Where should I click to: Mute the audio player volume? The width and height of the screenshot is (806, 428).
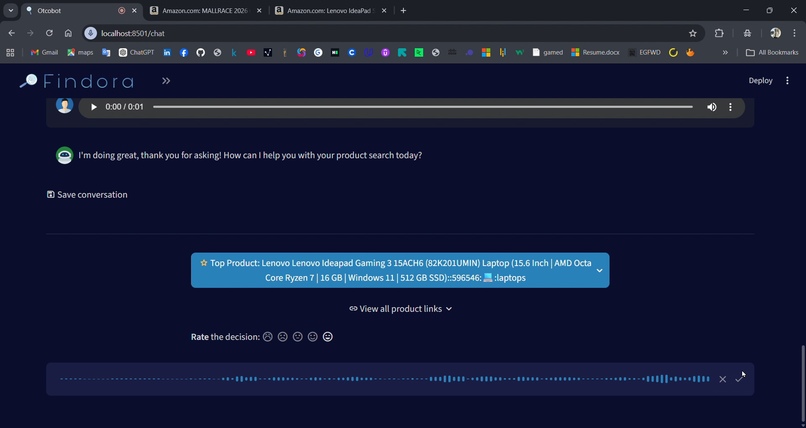711,107
